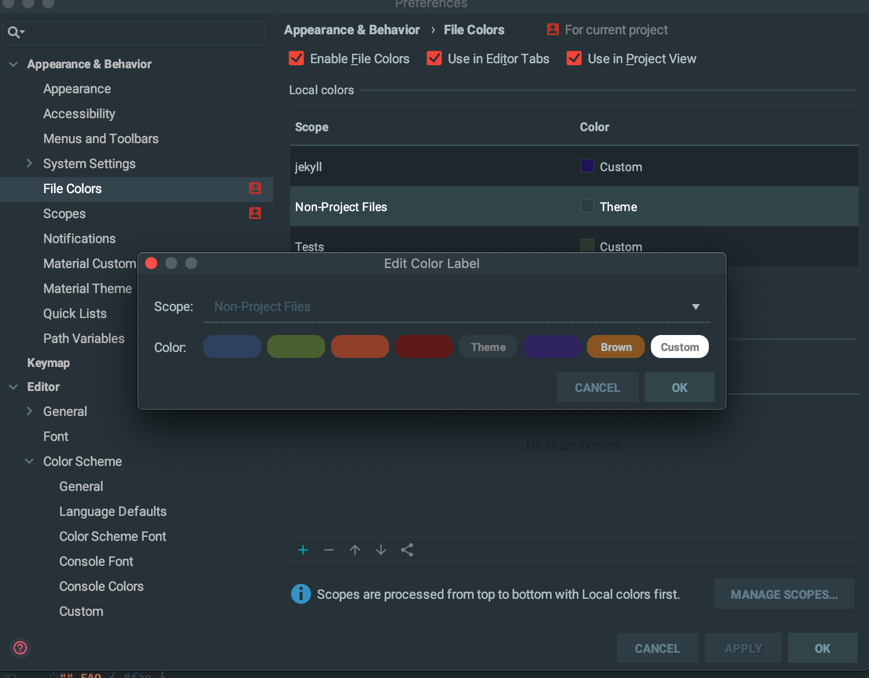The image size is (869, 678).
Task: Click the share colors icon
Action: 407,550
